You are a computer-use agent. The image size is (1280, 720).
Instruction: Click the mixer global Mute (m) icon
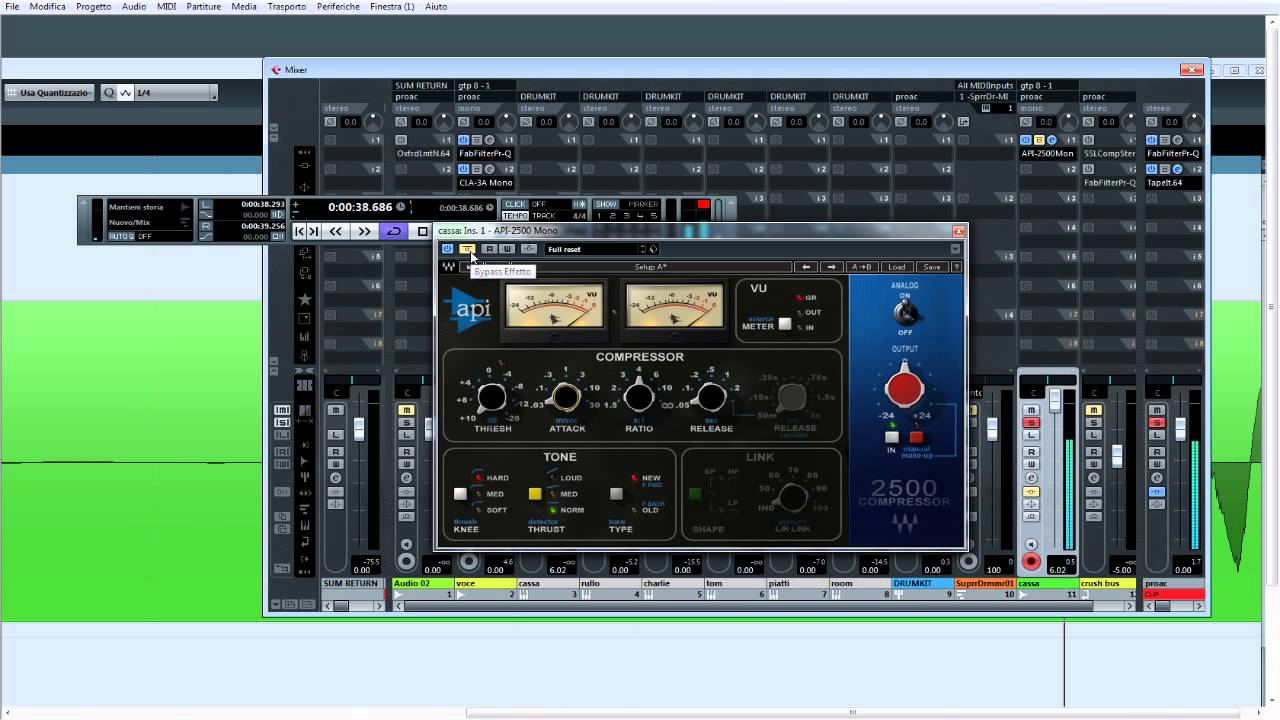(x=282, y=410)
